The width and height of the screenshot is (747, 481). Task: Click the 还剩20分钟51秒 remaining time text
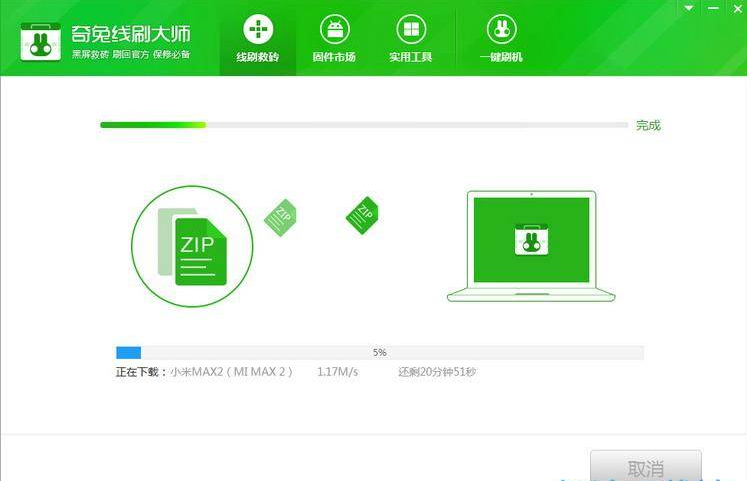click(x=437, y=372)
